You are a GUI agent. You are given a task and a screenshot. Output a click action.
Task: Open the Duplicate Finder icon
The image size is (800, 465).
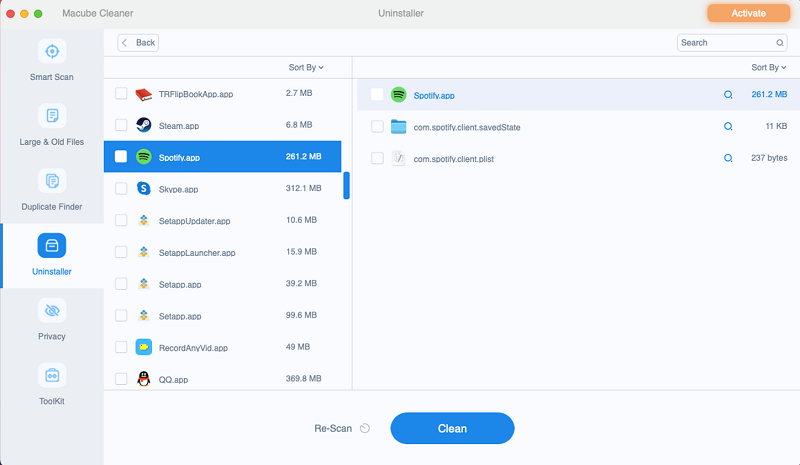point(52,181)
